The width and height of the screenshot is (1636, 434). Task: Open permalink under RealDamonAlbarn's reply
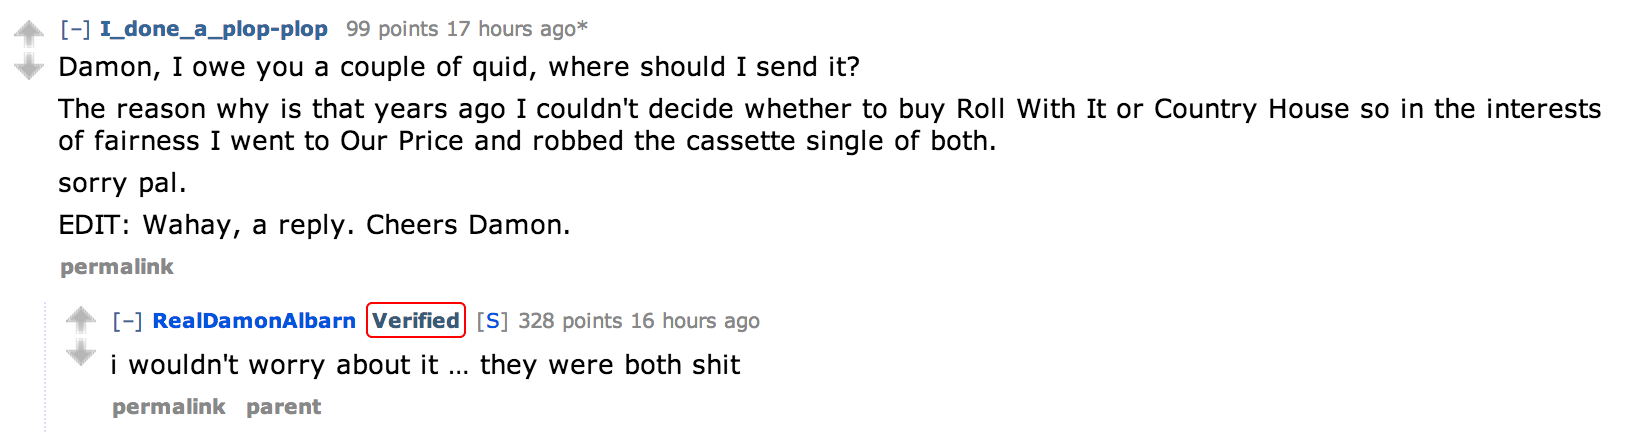pyautogui.click(x=169, y=407)
